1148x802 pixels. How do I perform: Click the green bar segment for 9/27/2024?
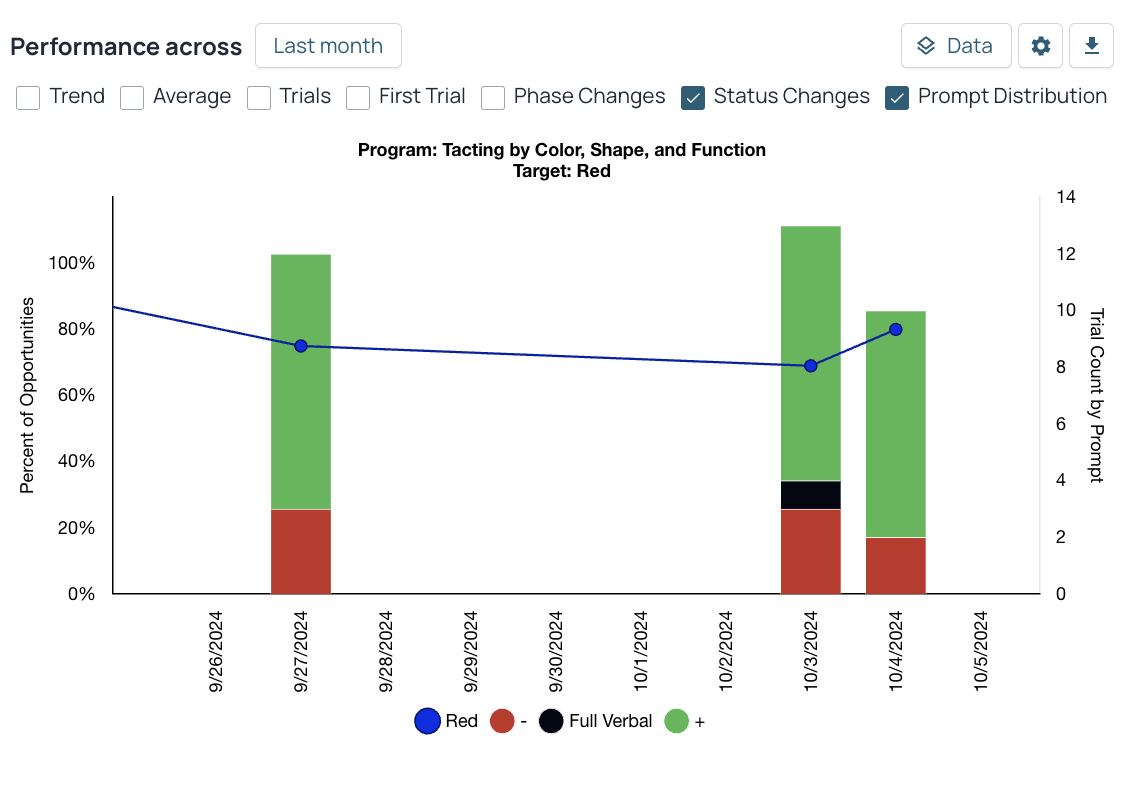point(301,420)
